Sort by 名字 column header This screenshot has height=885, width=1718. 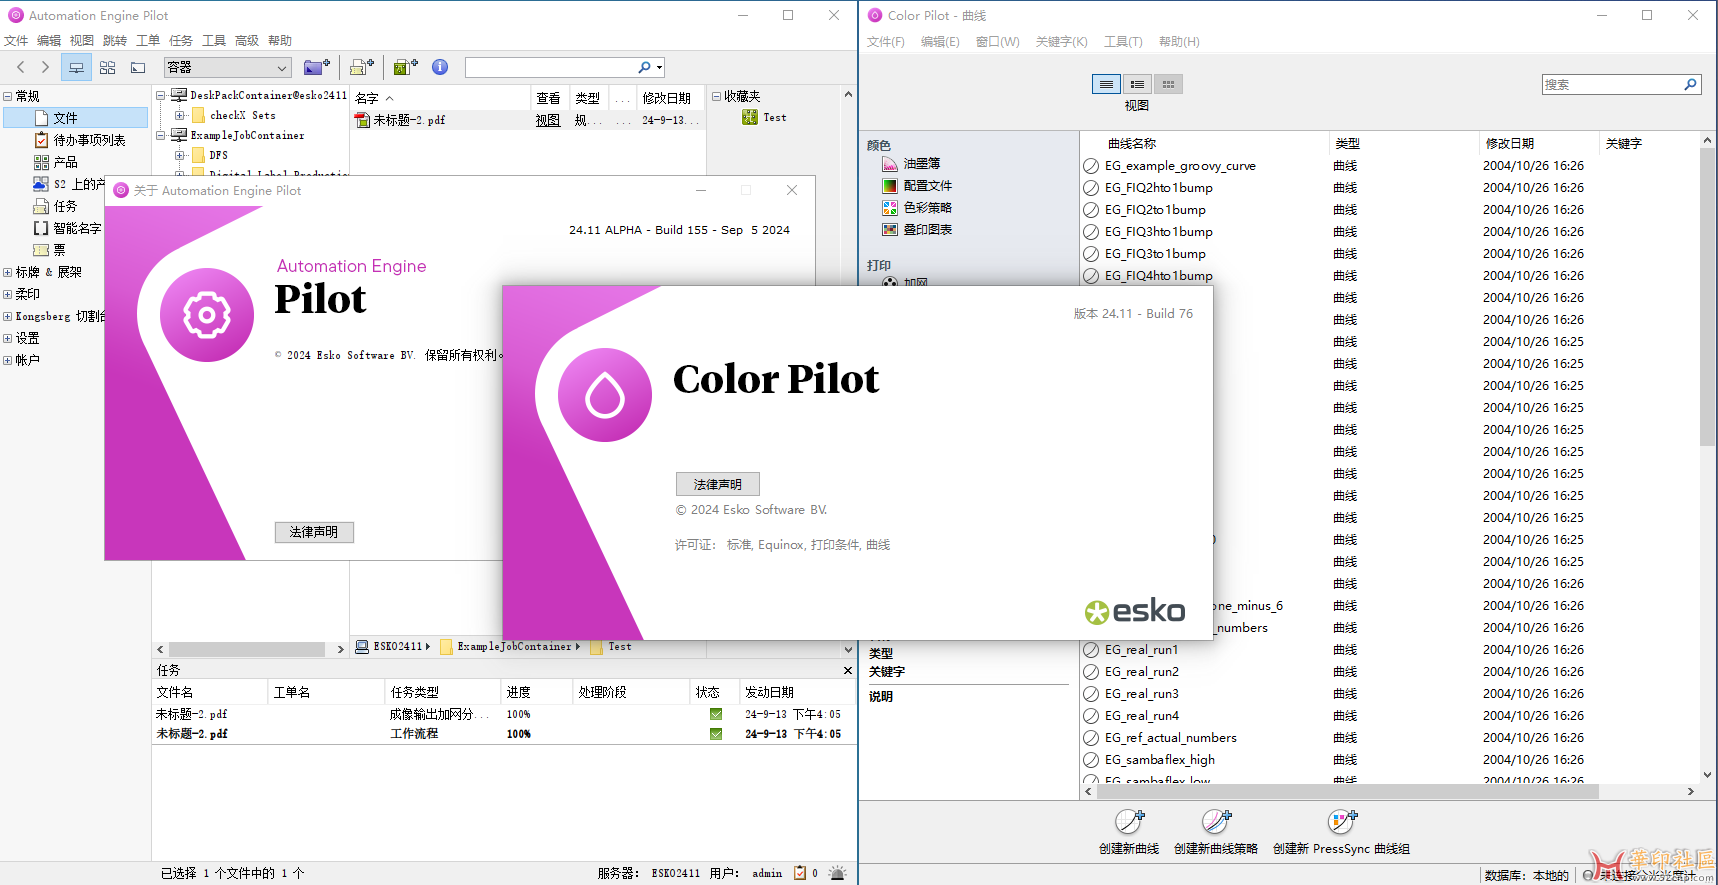[440, 98]
